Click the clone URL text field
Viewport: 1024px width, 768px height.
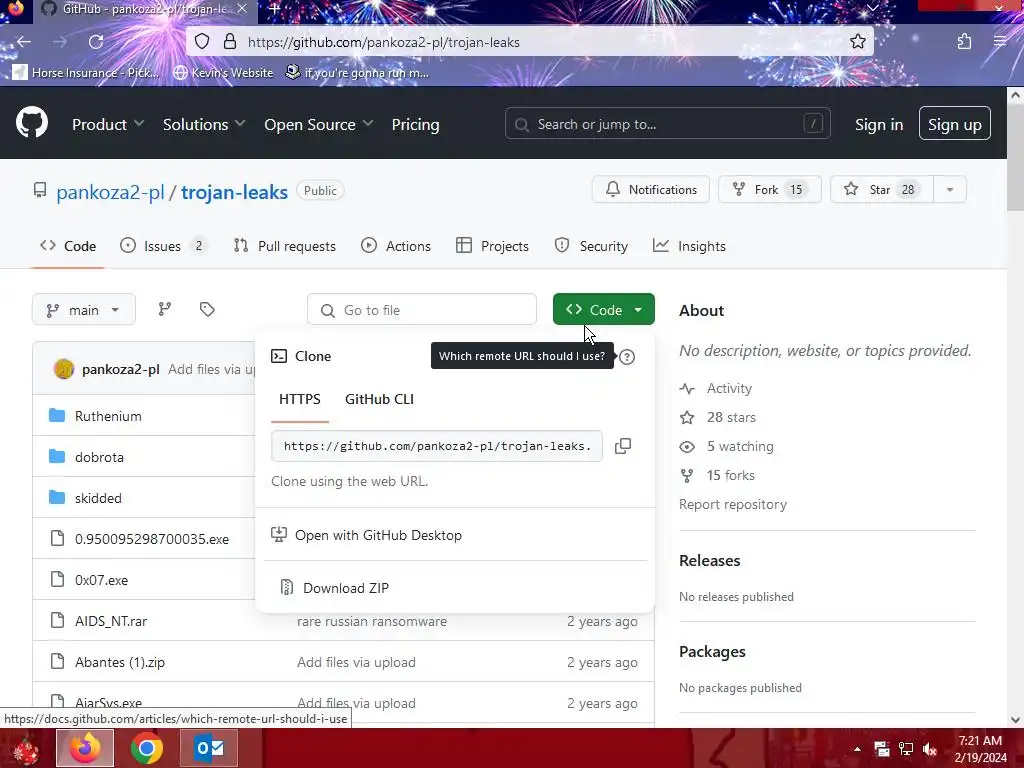(437, 446)
